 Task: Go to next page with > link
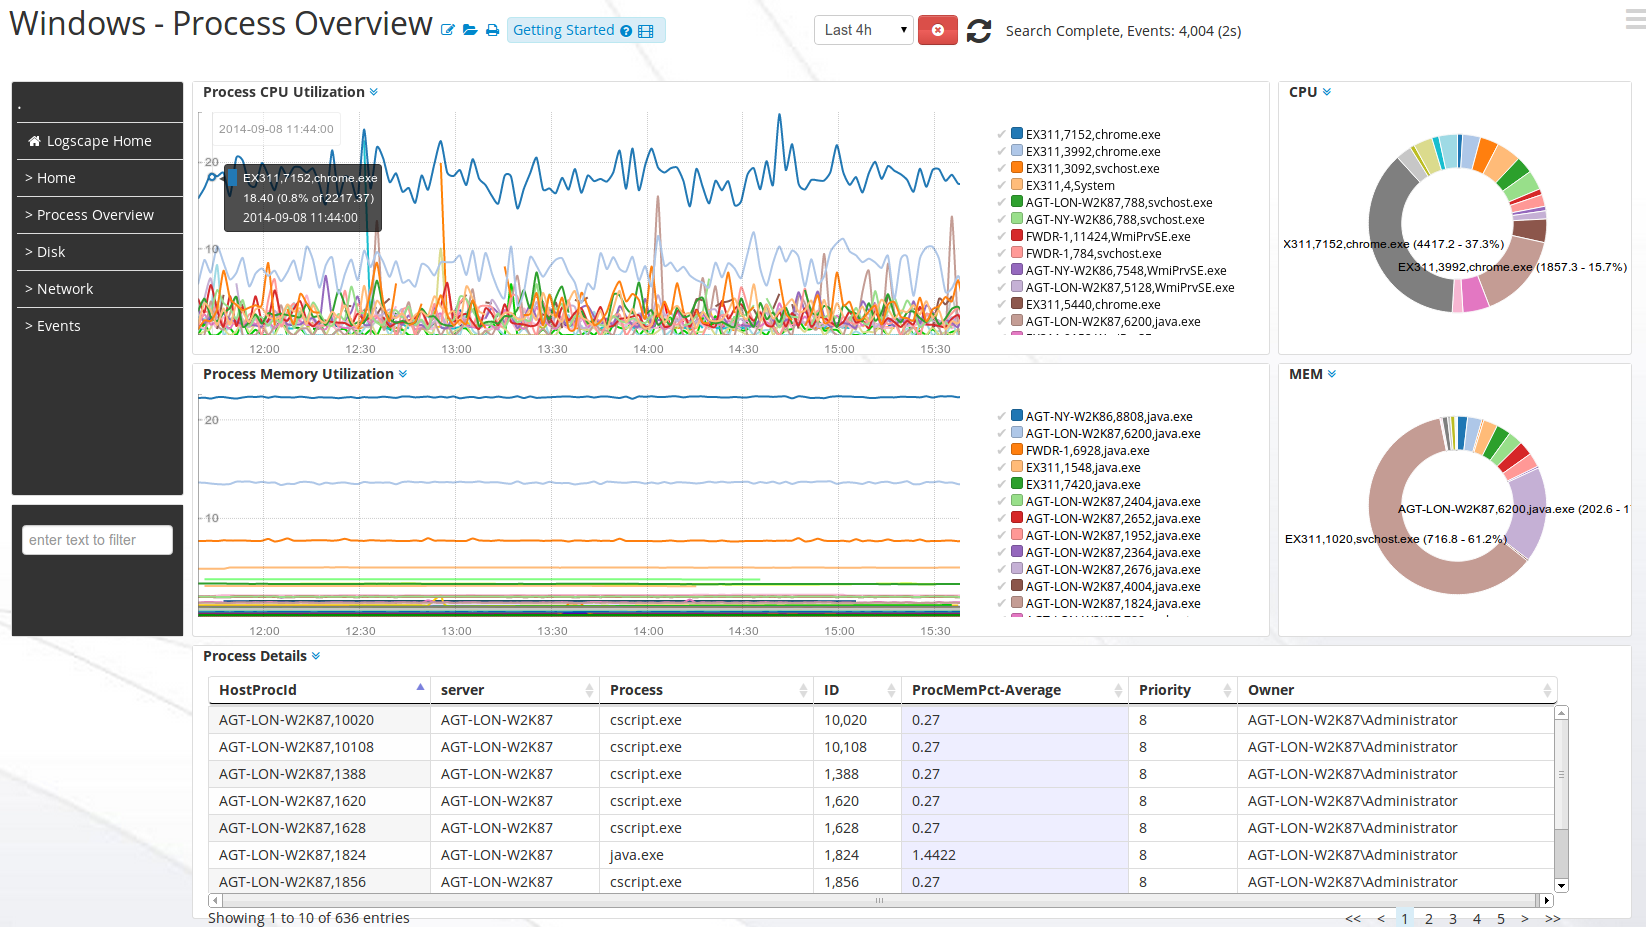pyautogui.click(x=1524, y=918)
